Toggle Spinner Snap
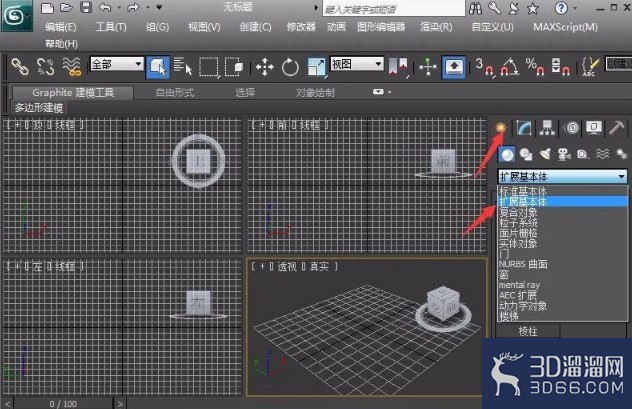 click(561, 67)
